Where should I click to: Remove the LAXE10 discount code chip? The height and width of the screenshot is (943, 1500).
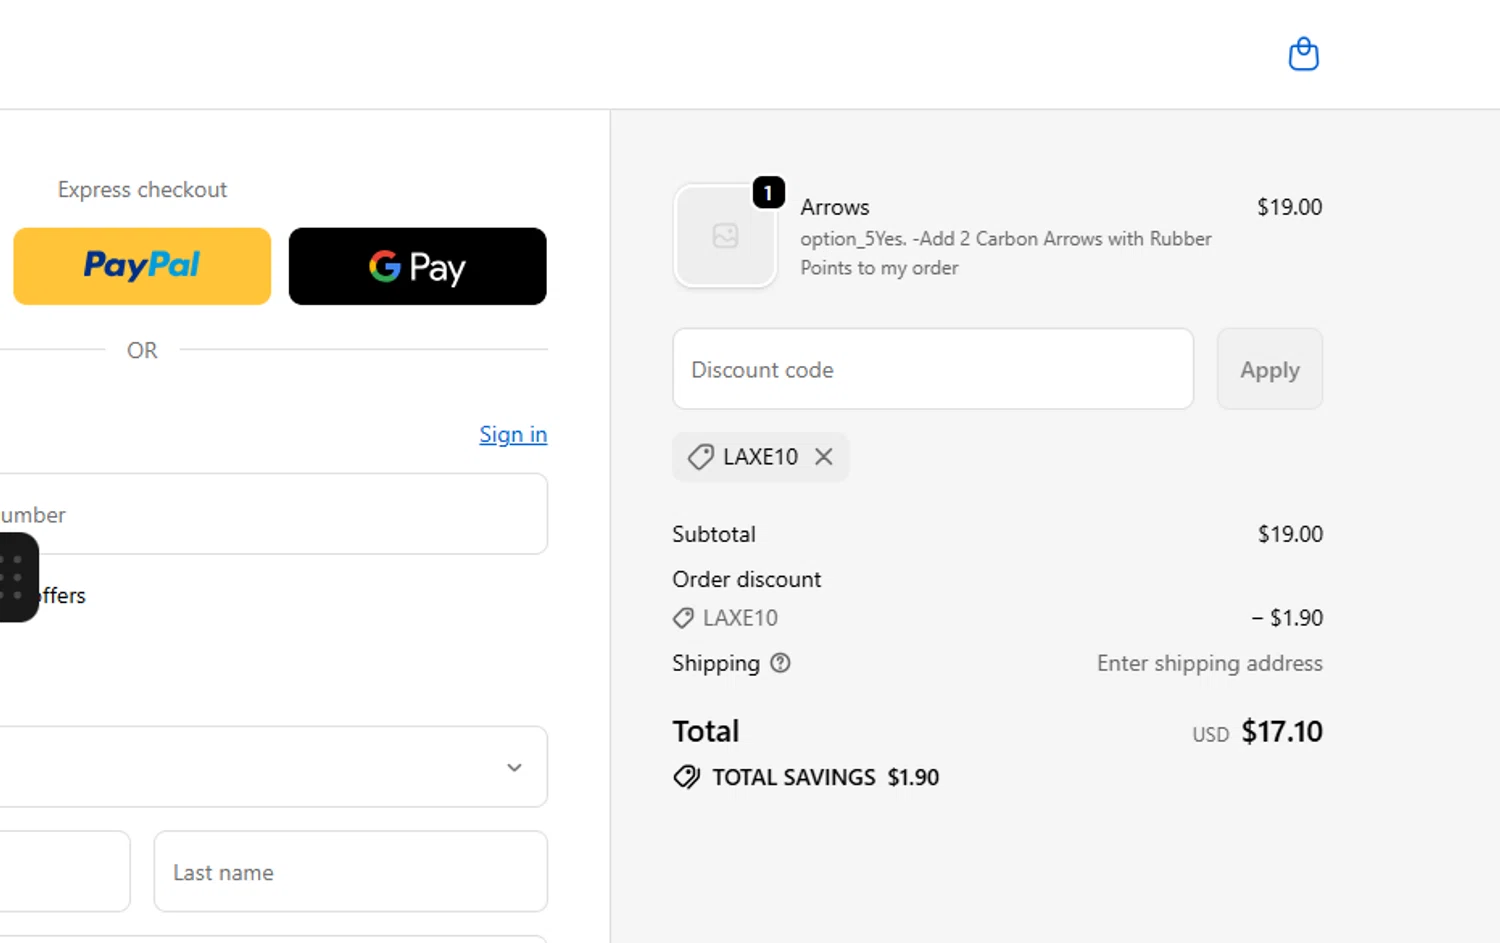[x=823, y=456]
